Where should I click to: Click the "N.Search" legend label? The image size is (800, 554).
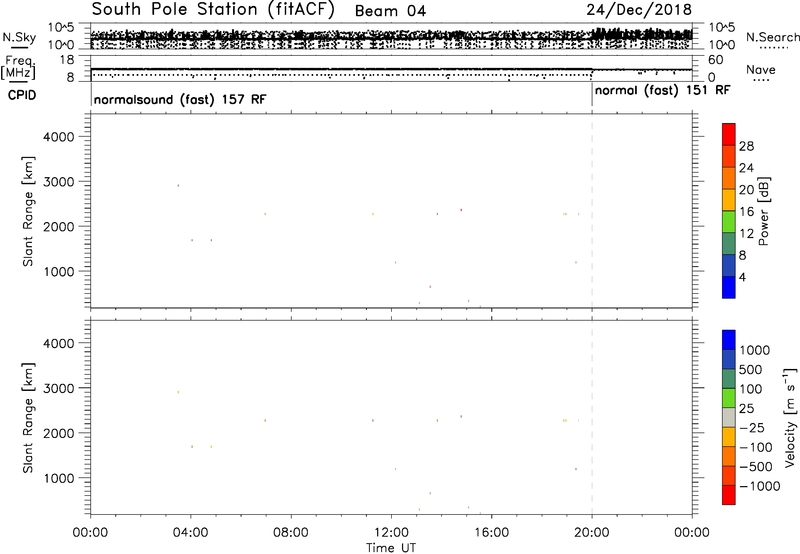point(772,37)
